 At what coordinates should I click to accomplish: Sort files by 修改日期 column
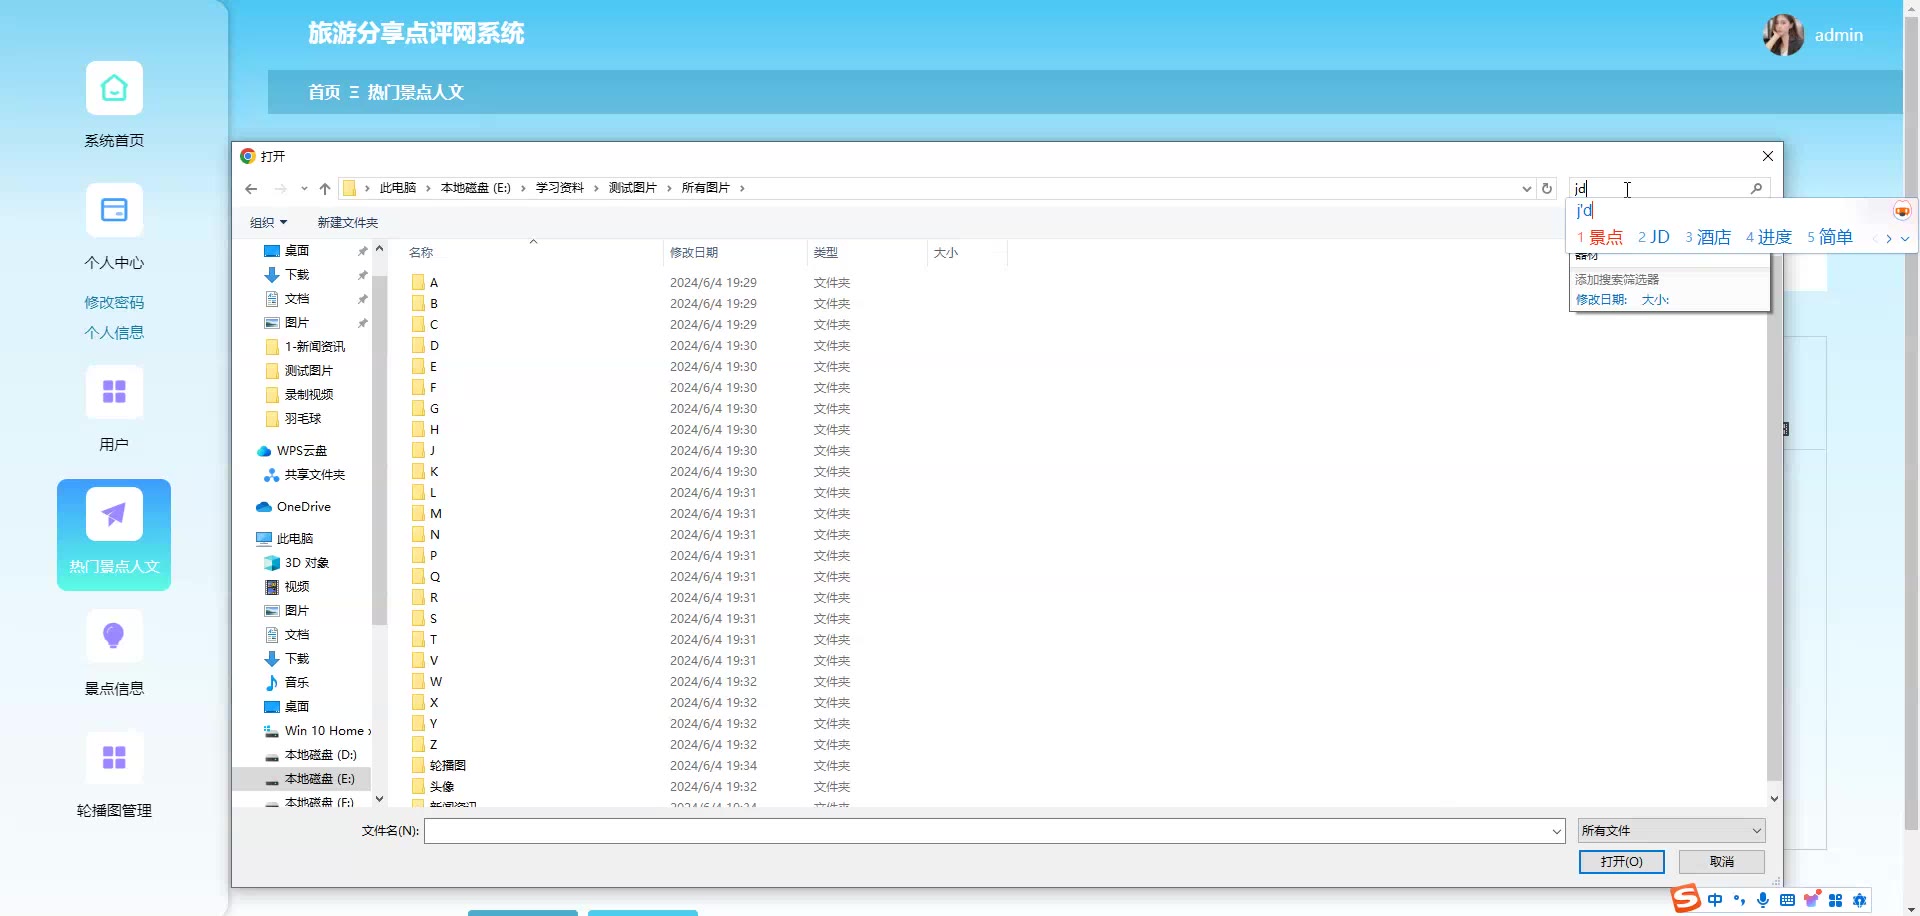(x=694, y=253)
